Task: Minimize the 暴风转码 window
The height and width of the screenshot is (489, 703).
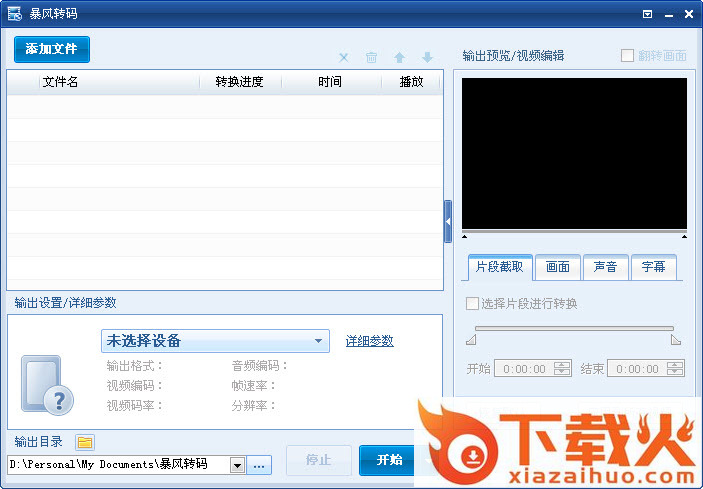Action: [x=669, y=15]
